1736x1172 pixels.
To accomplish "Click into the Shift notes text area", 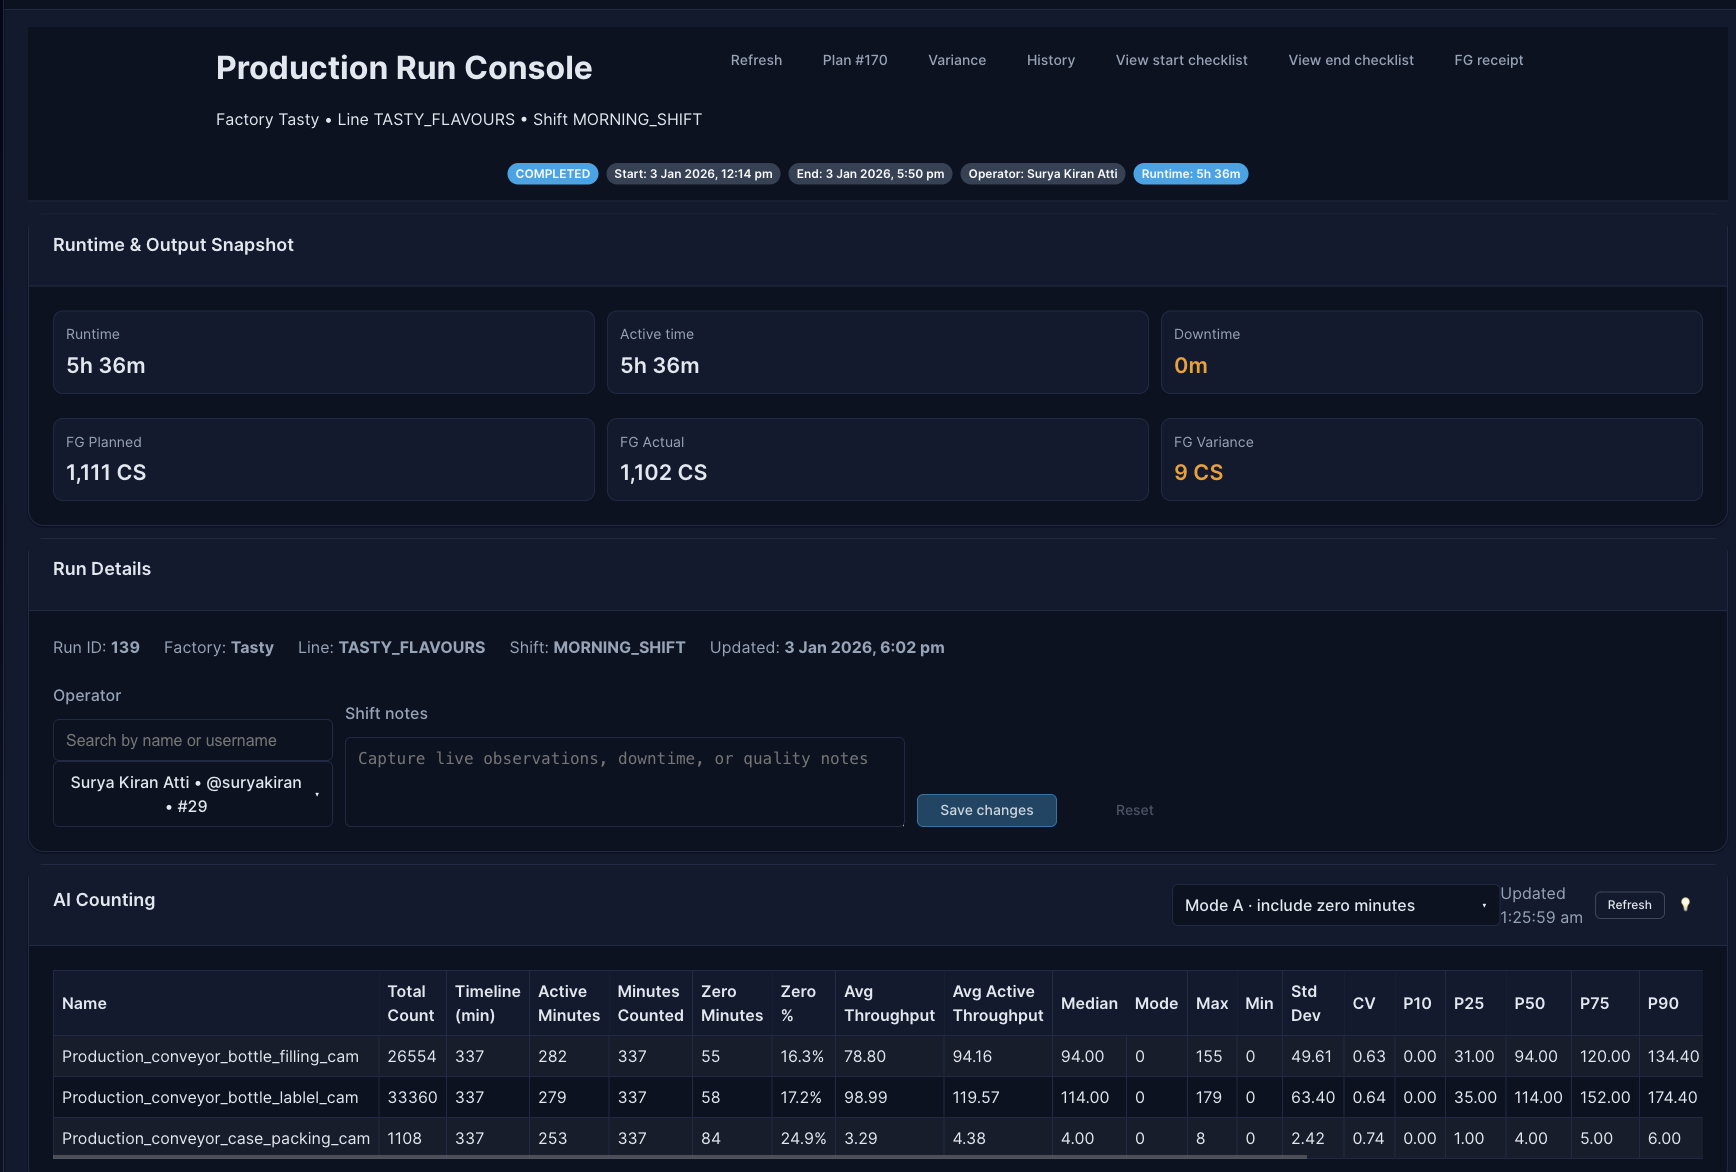I will pyautogui.click(x=624, y=782).
